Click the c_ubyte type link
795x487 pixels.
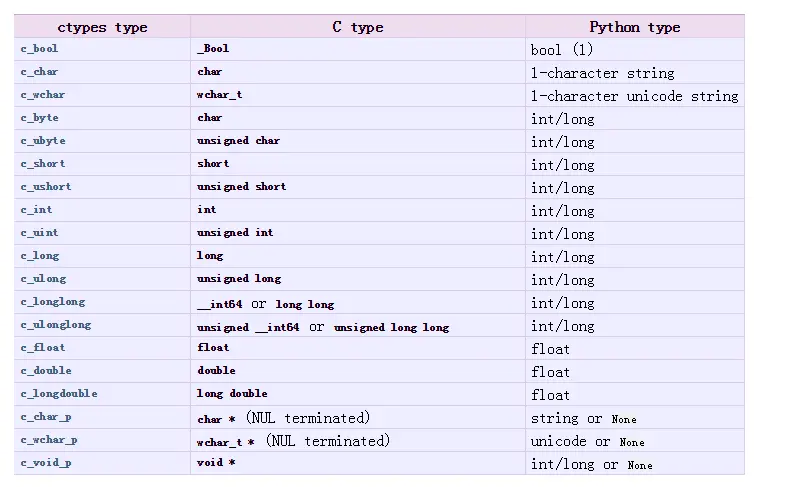pos(42,141)
